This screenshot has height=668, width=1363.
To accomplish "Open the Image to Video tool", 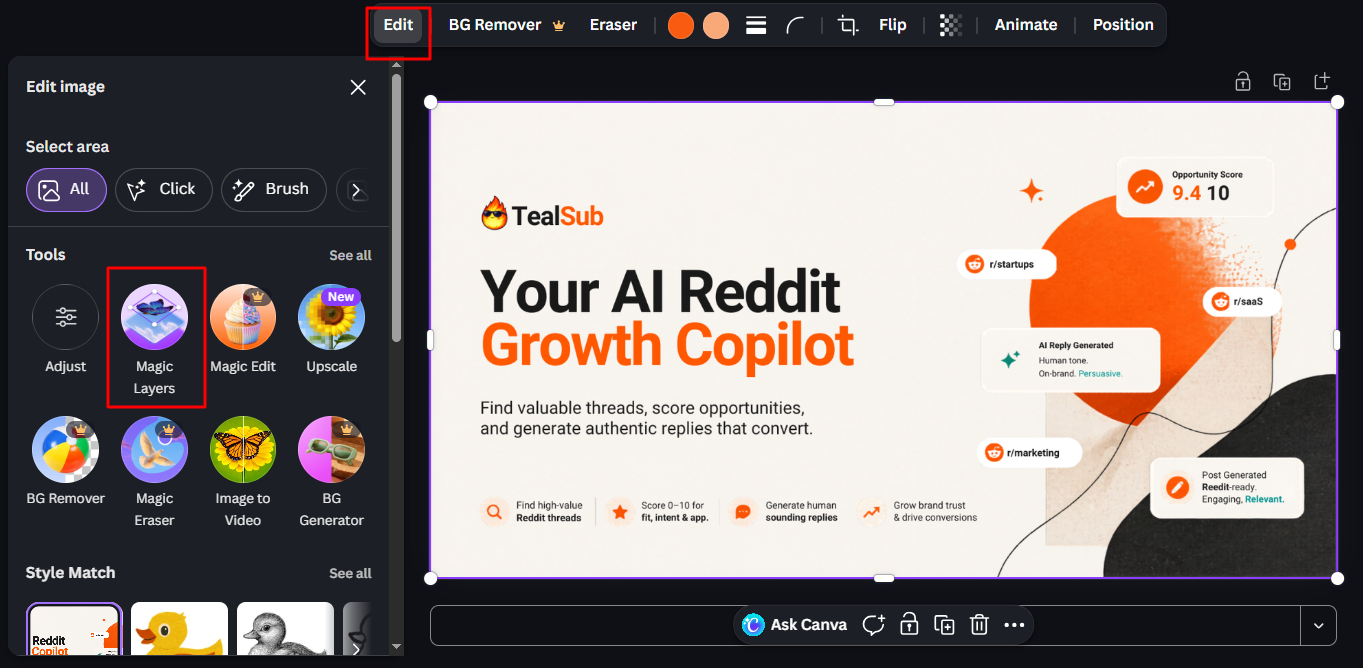I will [x=243, y=472].
